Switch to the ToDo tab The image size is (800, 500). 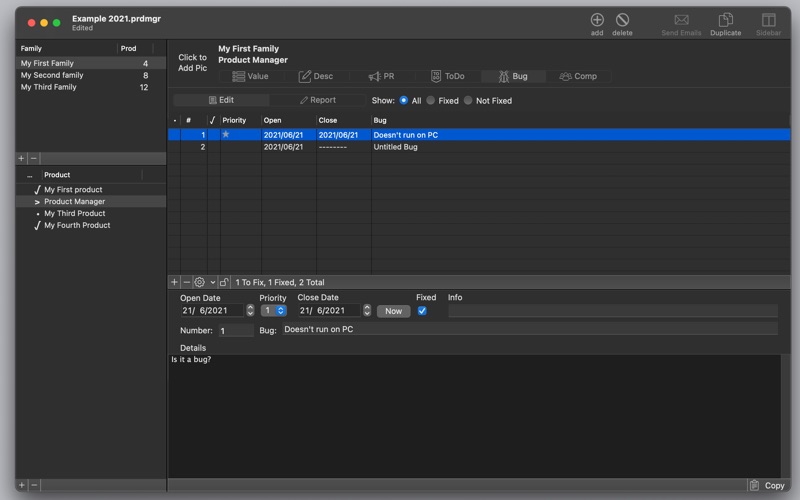tap(448, 76)
